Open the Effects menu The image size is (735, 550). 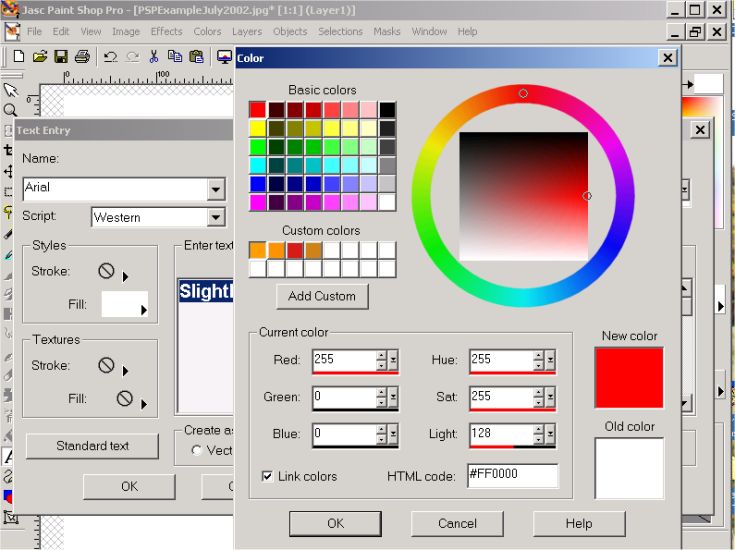[x=166, y=32]
